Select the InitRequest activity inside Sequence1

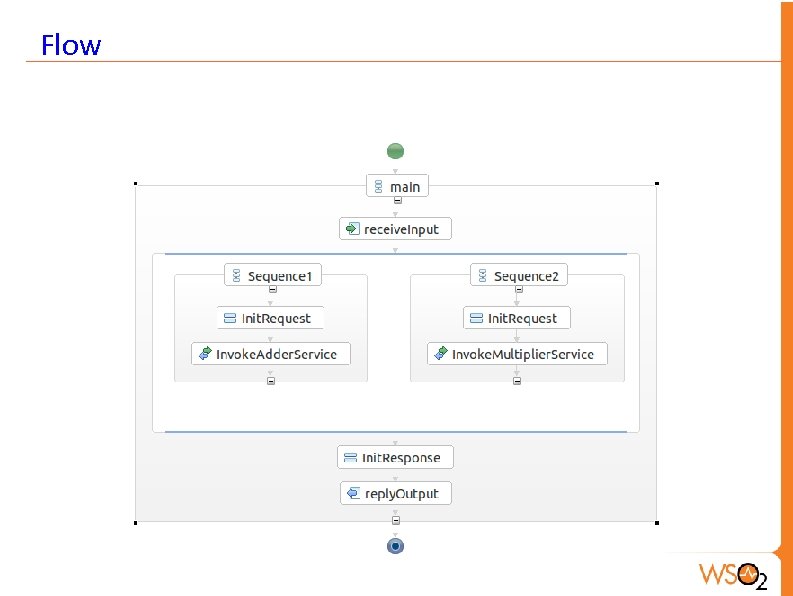click(x=270, y=318)
